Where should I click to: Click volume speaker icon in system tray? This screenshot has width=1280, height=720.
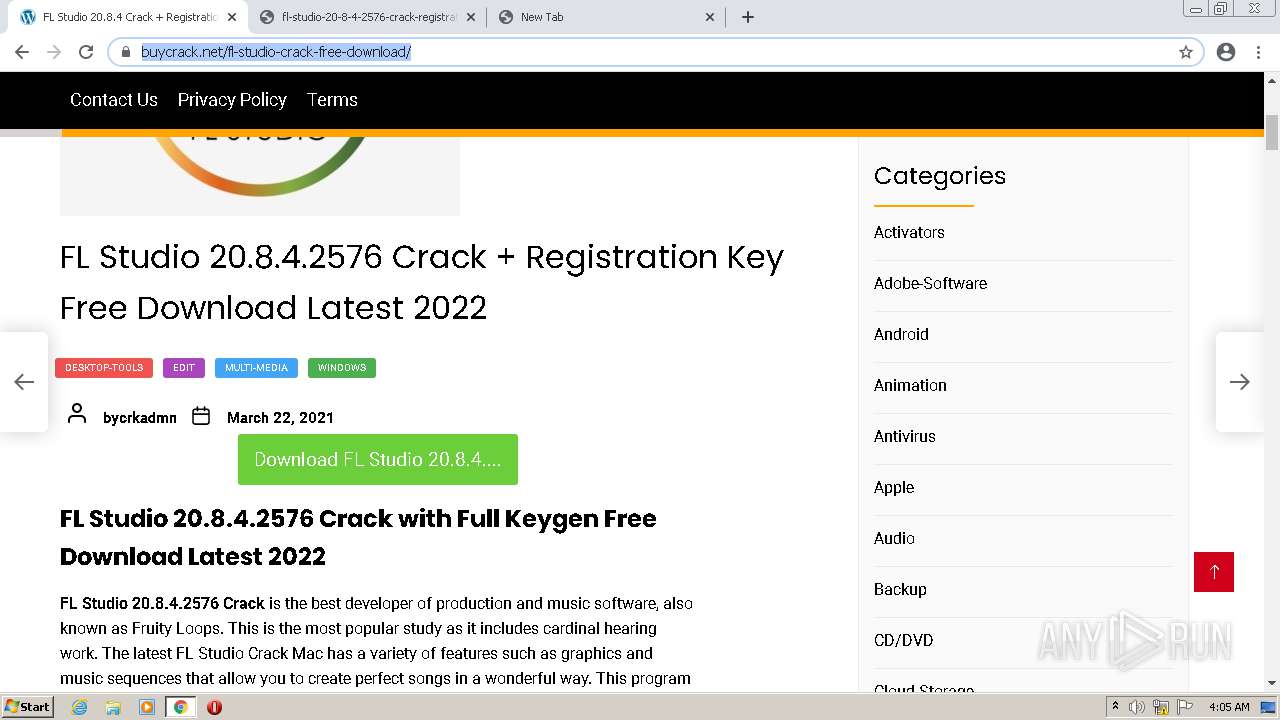(x=1137, y=707)
